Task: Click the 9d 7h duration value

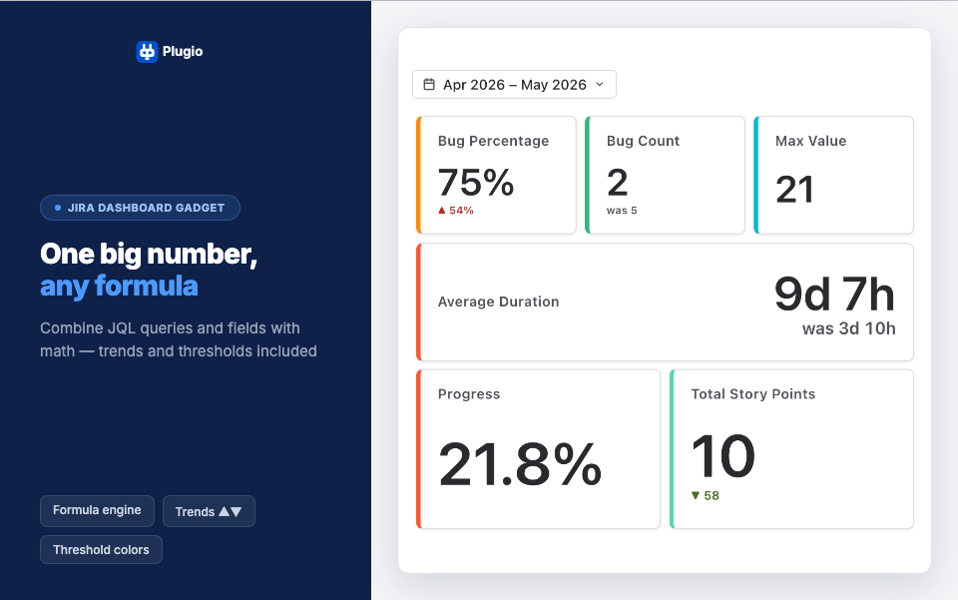Action: [835, 295]
